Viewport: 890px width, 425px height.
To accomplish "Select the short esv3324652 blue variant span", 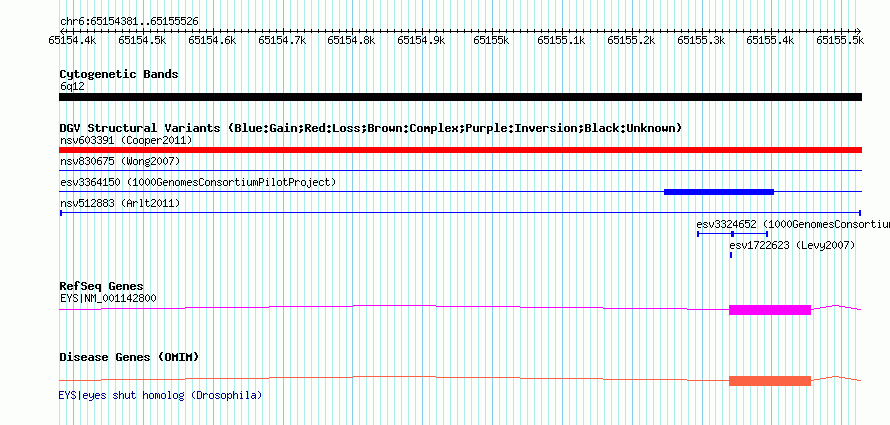I will click(x=732, y=234).
